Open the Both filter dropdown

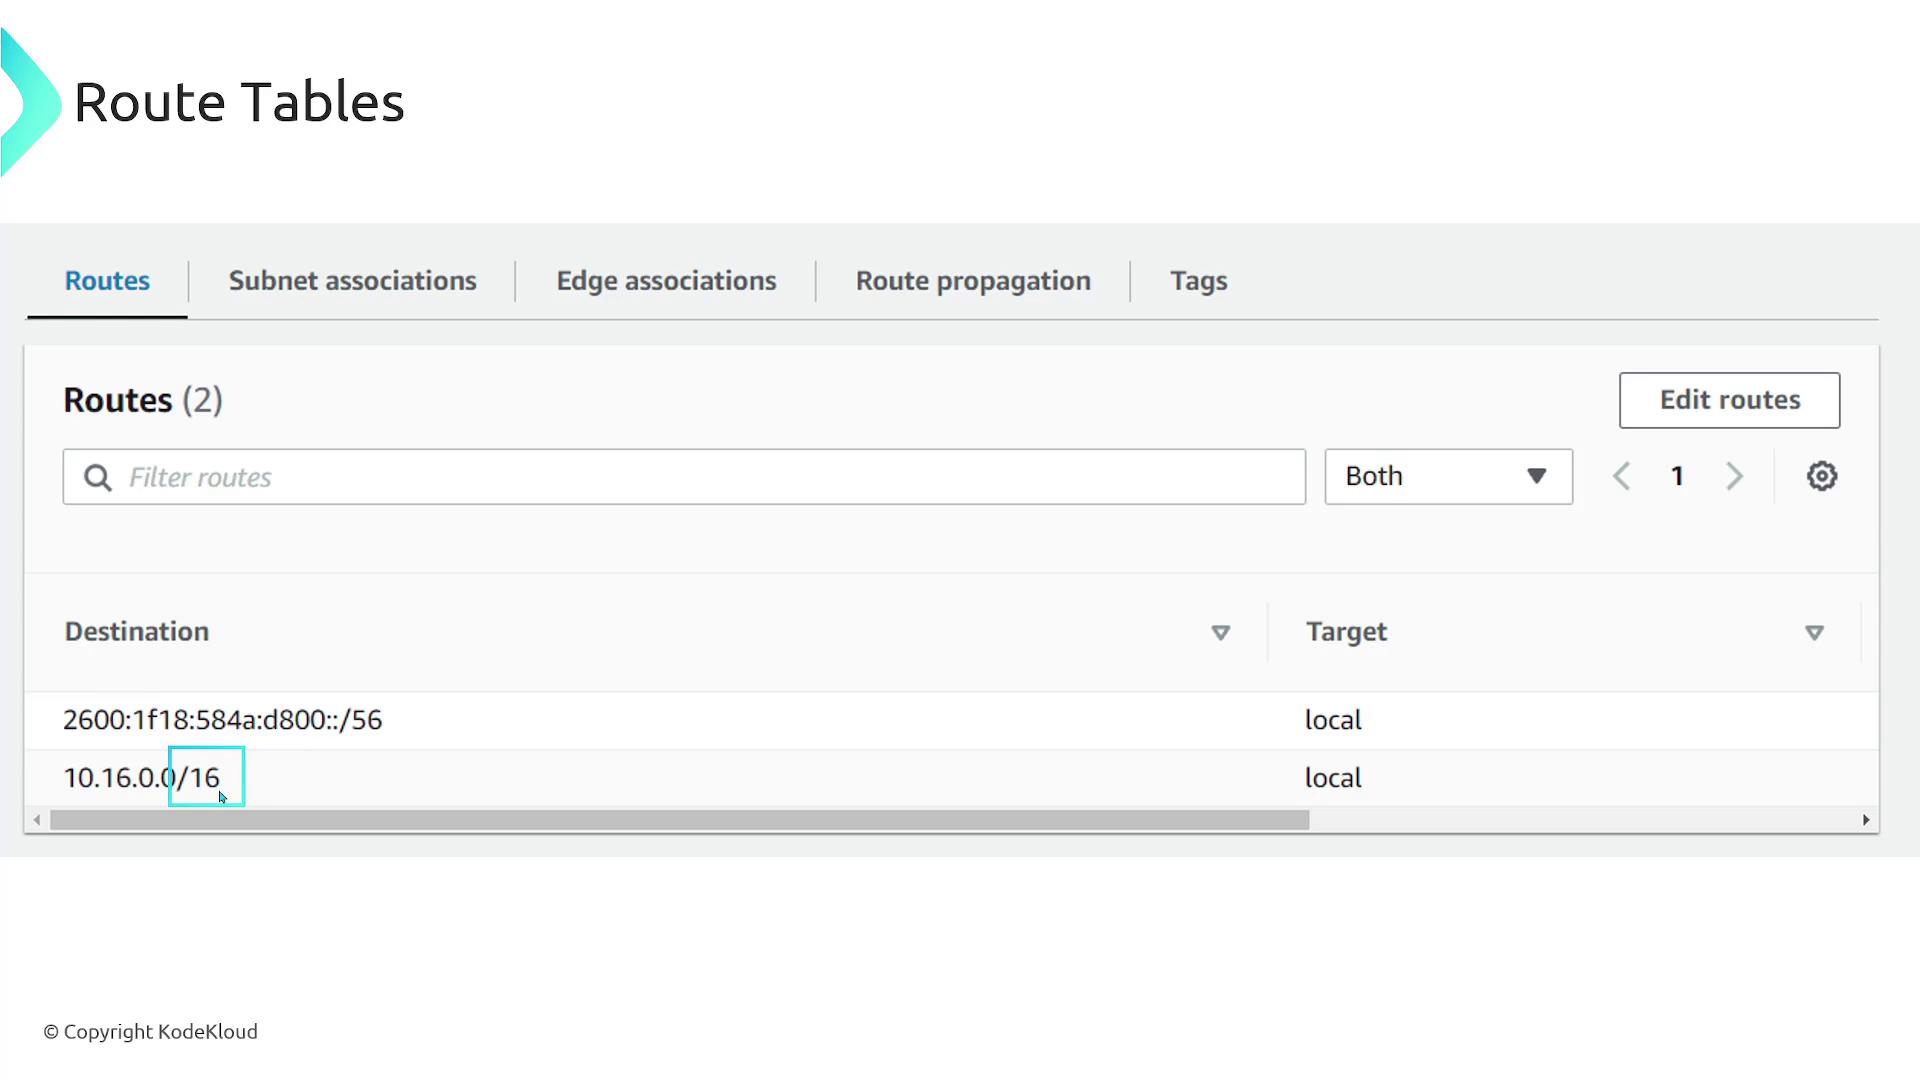click(x=1447, y=476)
